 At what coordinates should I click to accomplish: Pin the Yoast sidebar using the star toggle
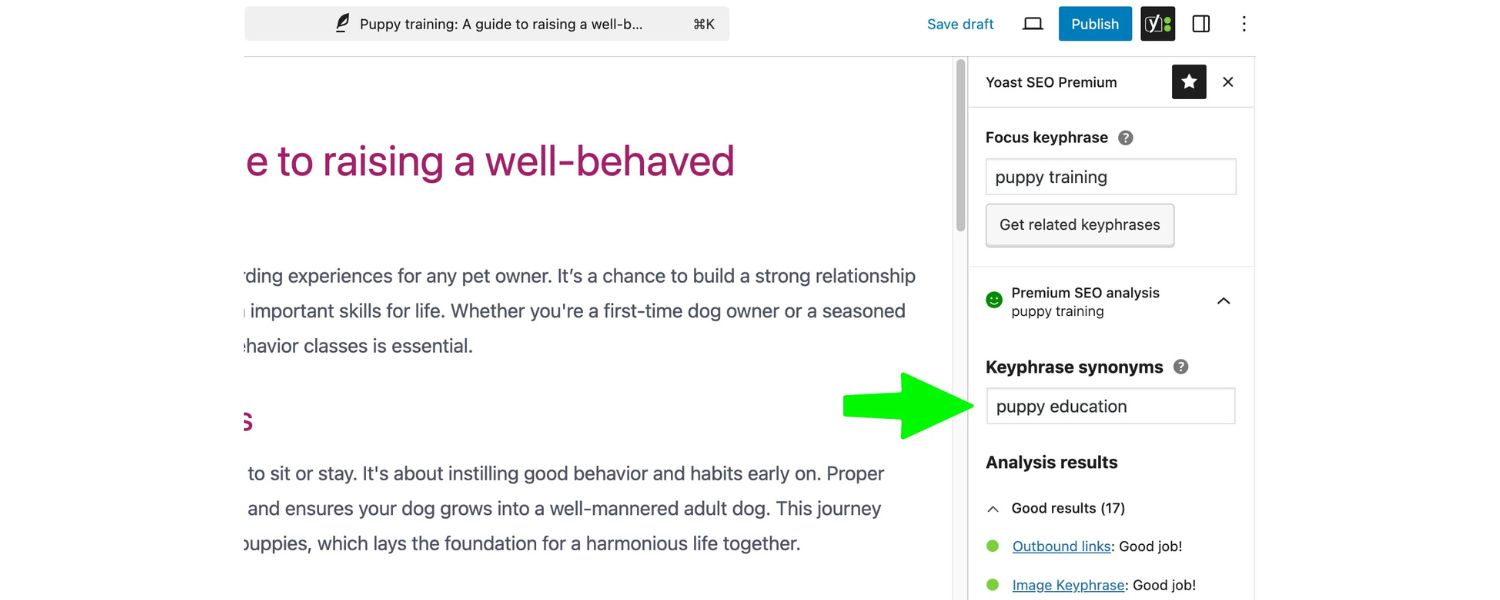click(1189, 82)
